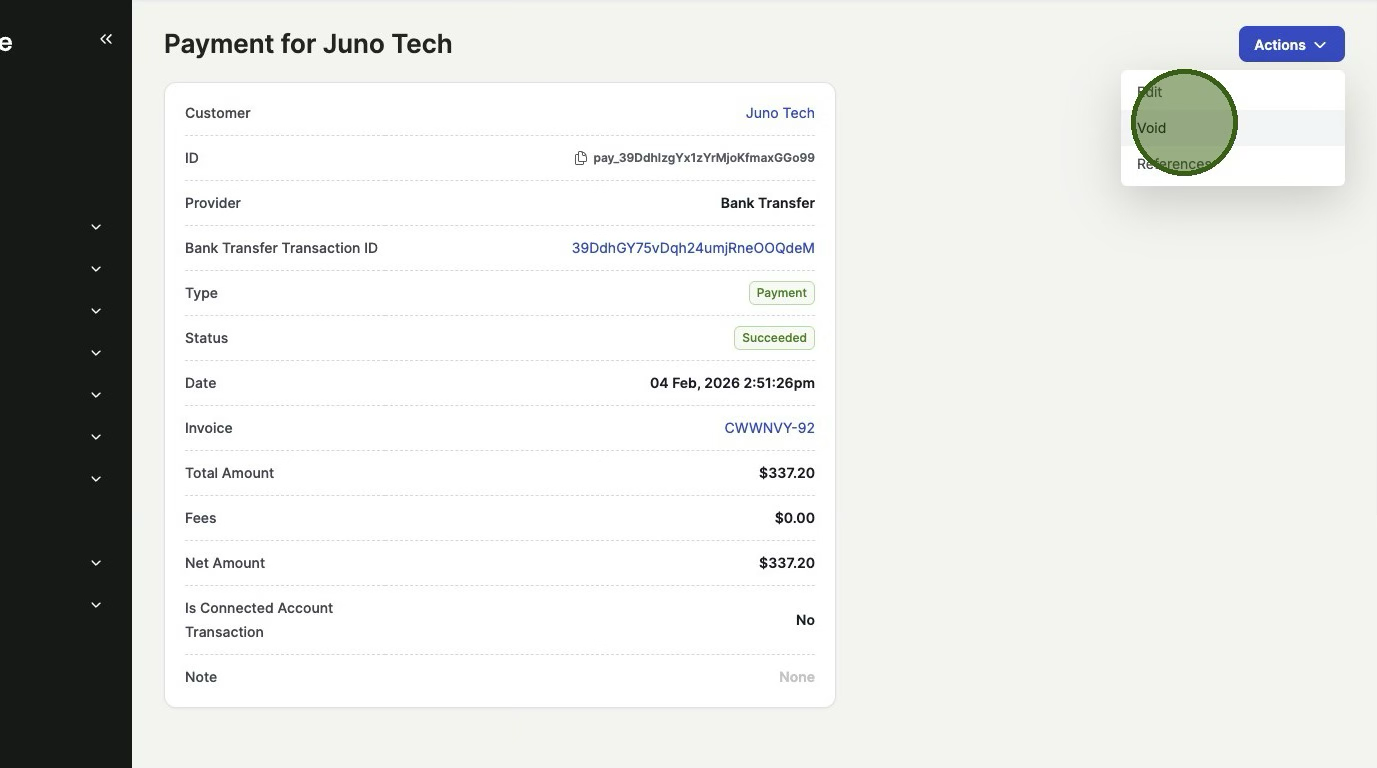Expand the second-to-last sidebar chevron
This screenshot has height=768, width=1377.
pyautogui.click(x=96, y=563)
